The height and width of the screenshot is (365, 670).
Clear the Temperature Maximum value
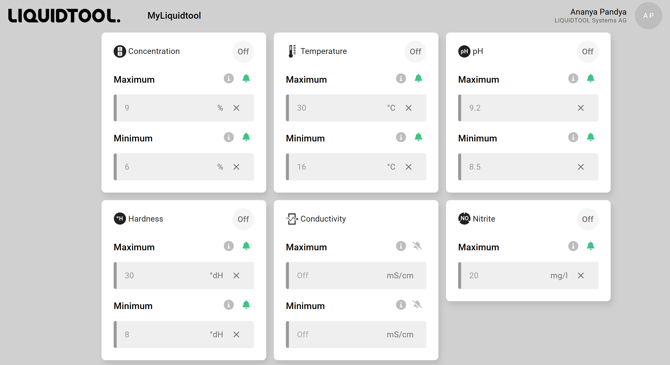pyautogui.click(x=408, y=108)
